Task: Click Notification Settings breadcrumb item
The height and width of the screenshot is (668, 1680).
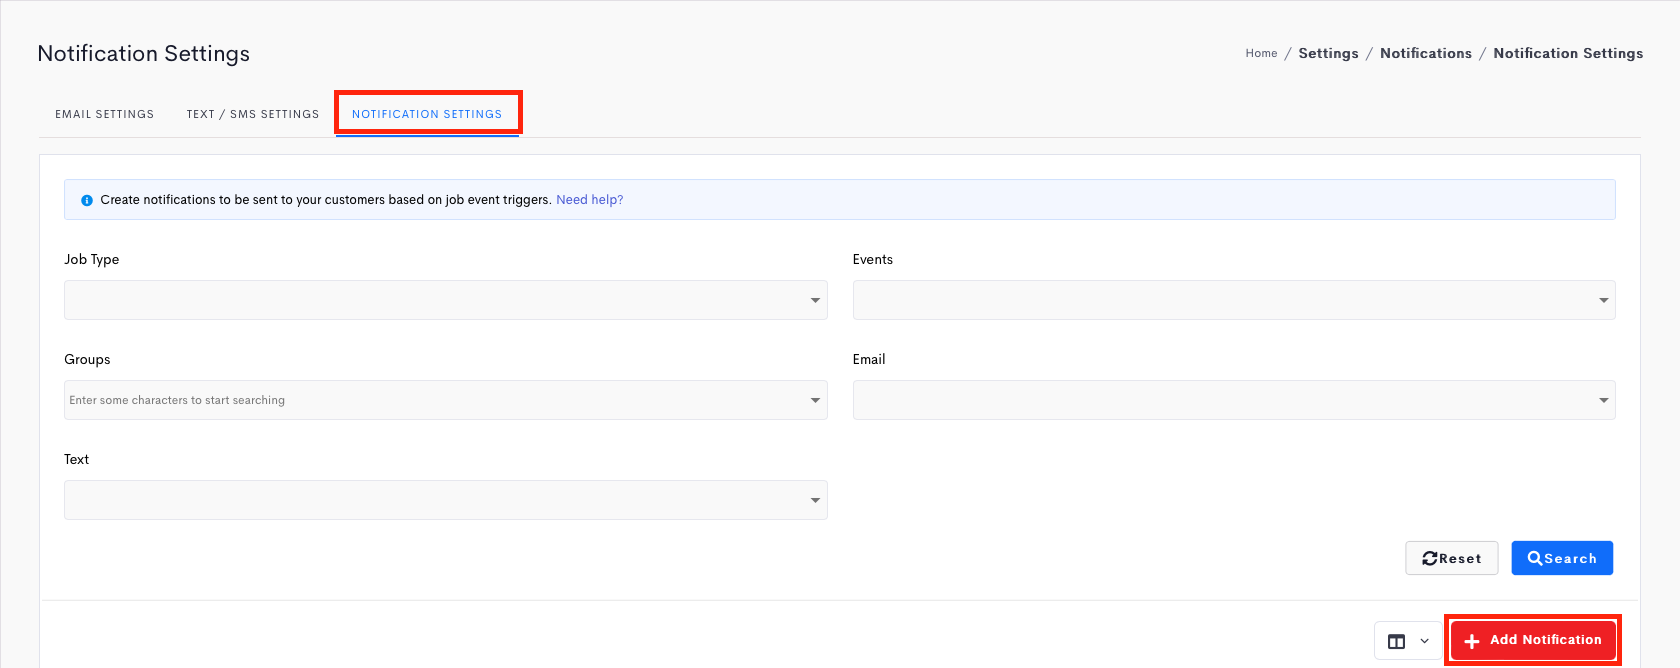Action: (1567, 53)
